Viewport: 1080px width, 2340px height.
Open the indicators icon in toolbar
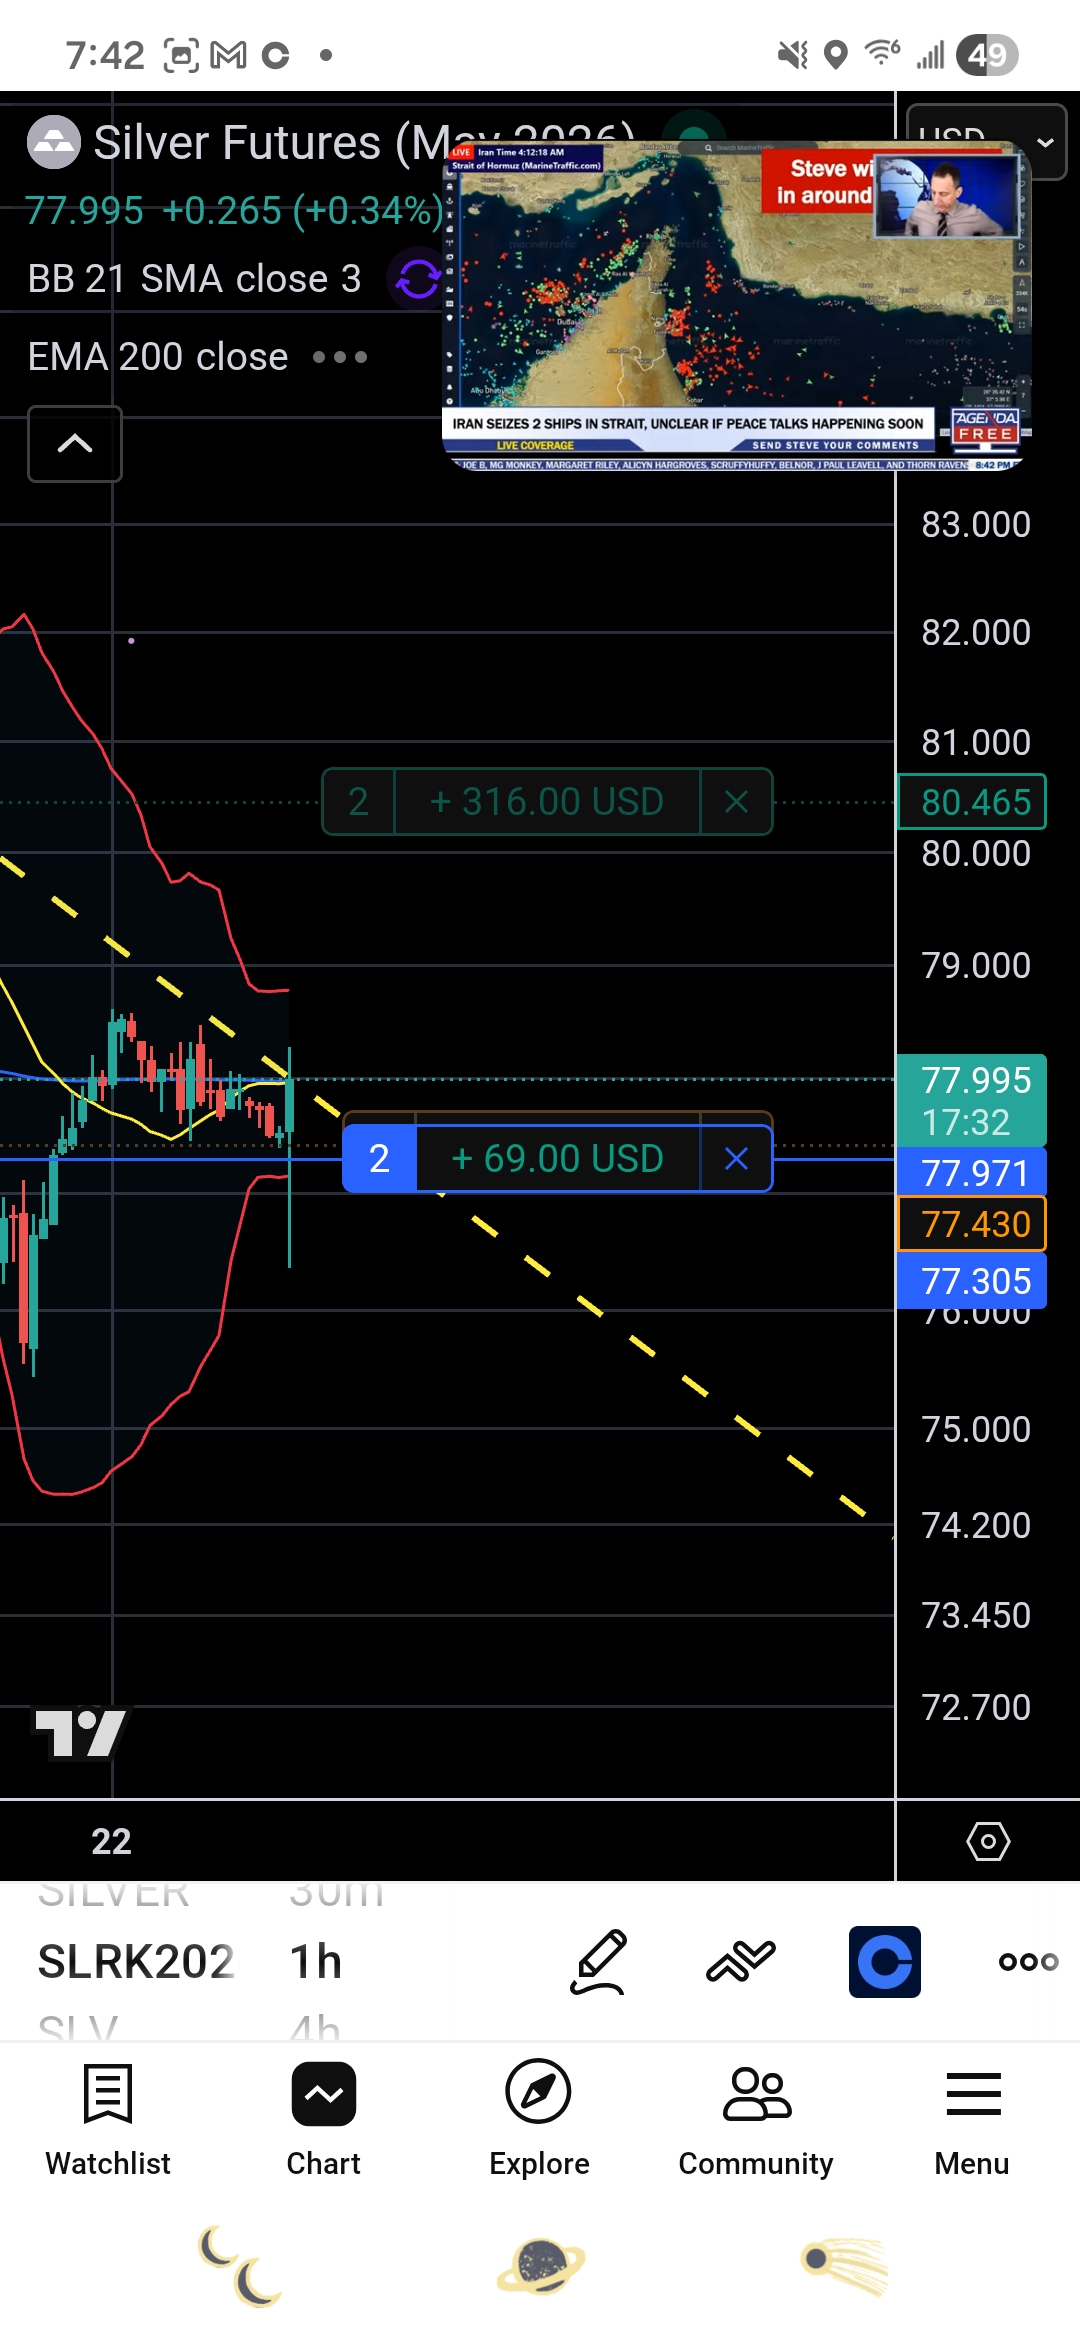741,1962
